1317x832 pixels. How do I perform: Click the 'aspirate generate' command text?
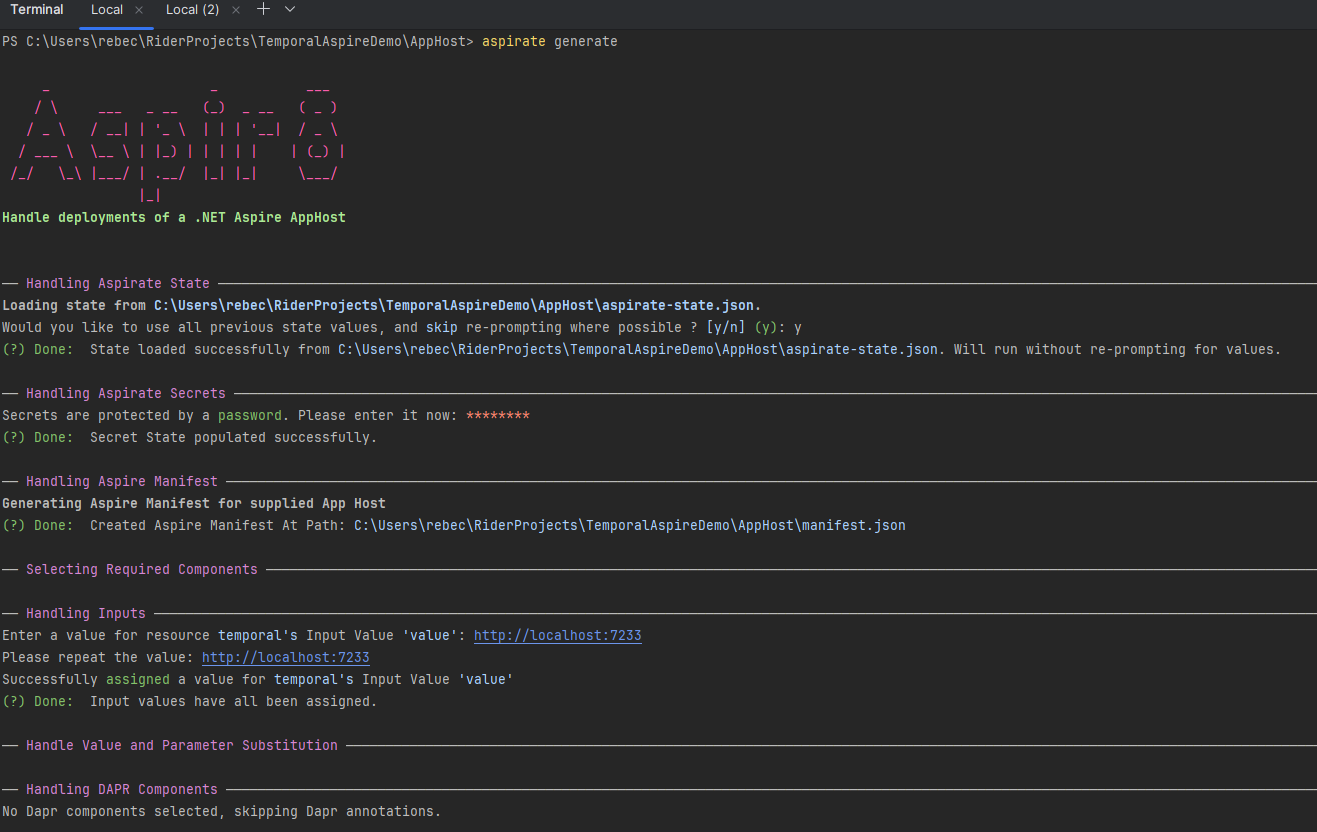click(x=550, y=42)
